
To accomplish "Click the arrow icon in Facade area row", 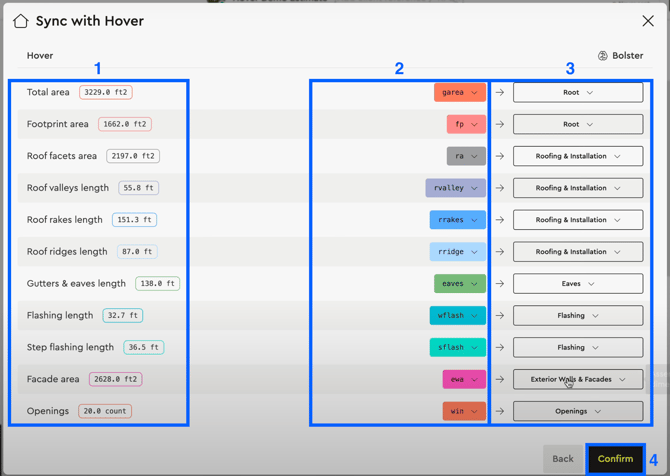I will [500, 380].
